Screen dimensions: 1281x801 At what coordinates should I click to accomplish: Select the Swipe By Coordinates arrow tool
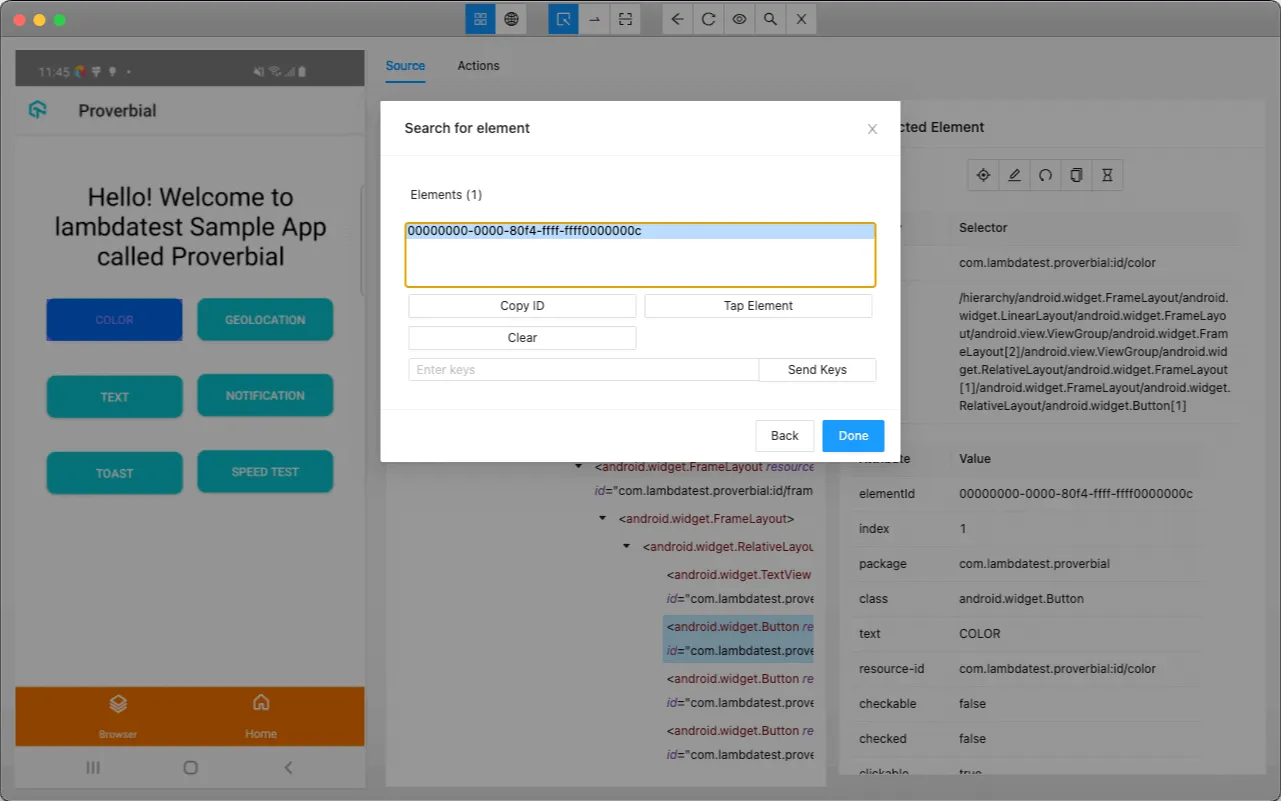(x=594, y=19)
